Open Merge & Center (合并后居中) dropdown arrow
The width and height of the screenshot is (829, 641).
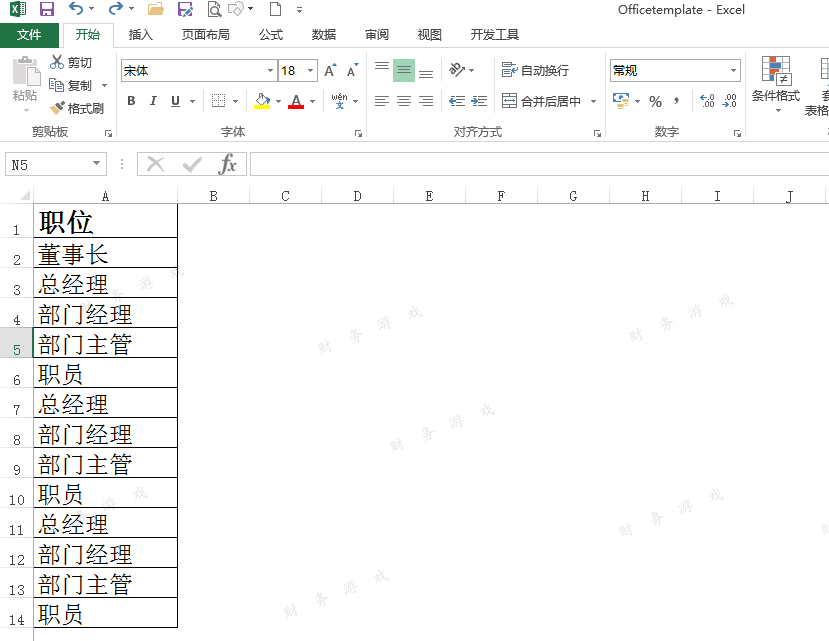pos(594,101)
